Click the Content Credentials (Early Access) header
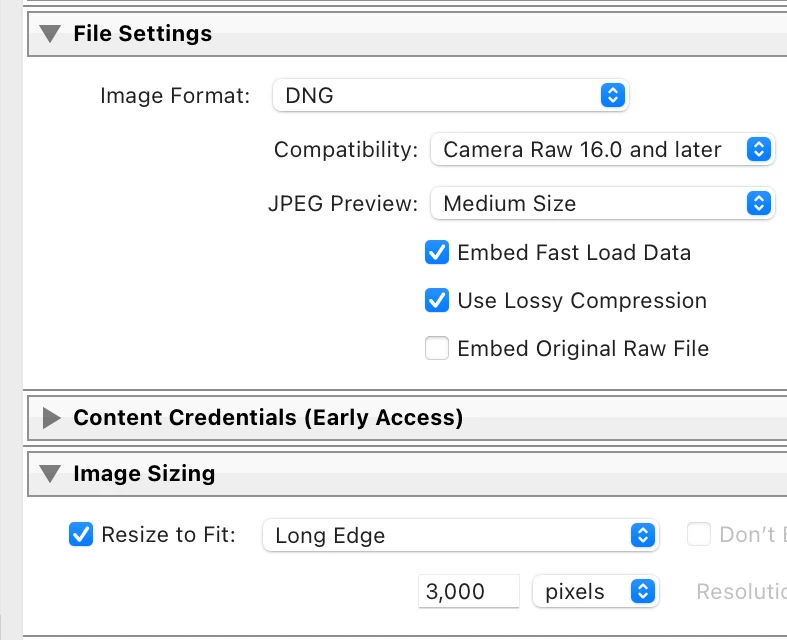Screen dimensions: 787x640 pyautogui.click(x=268, y=418)
